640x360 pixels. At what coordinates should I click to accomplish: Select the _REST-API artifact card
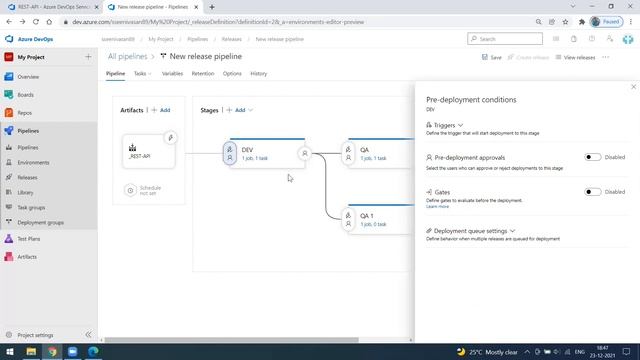click(x=149, y=152)
